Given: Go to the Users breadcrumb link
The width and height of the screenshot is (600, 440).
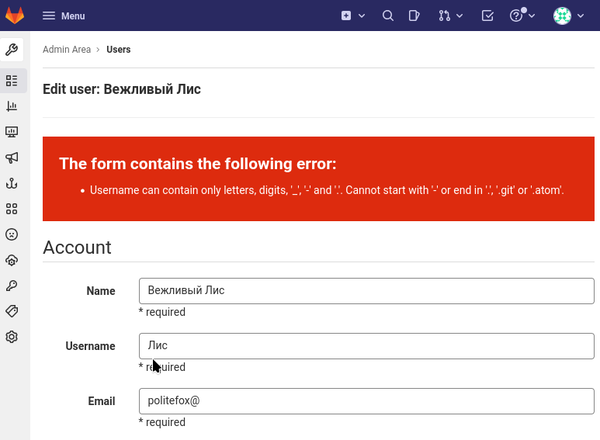Looking at the screenshot, I should 118,49.
